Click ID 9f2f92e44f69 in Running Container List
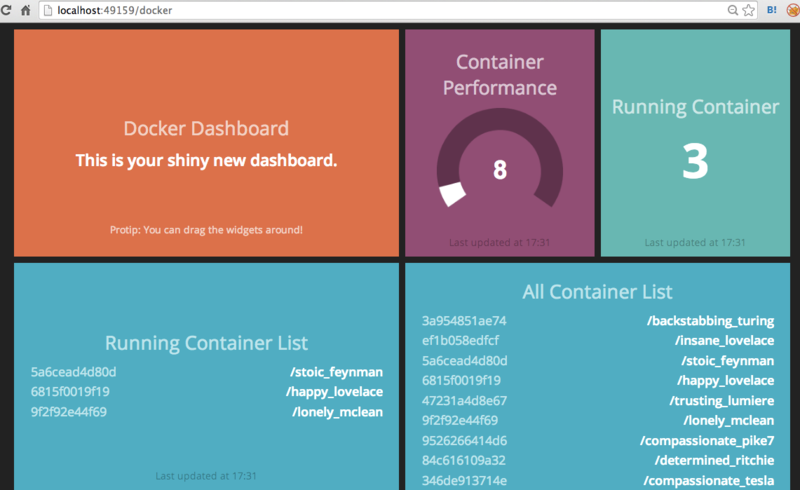 69,412
